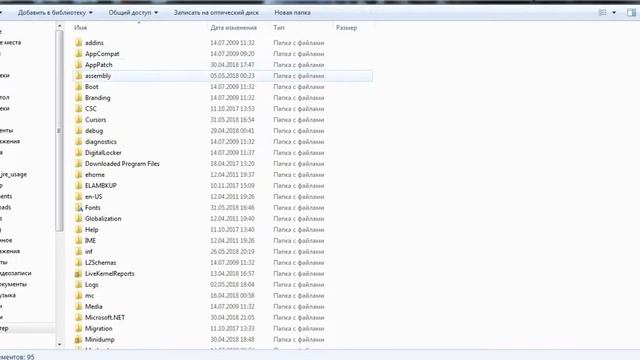The image size is (640, 360).
Task: Sort by the Размер column header
Action: [x=347, y=28]
